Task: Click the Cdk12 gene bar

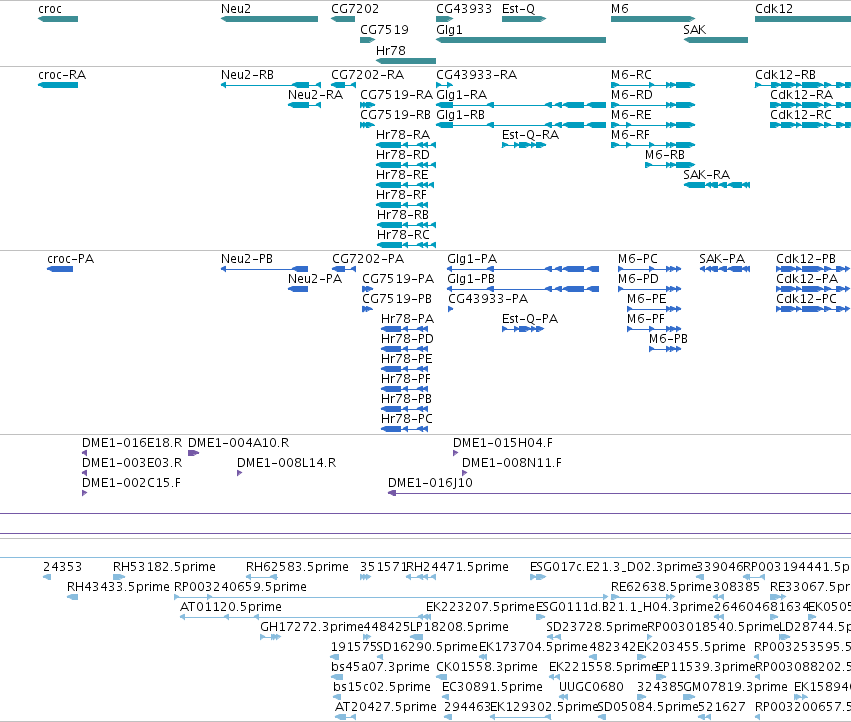Action: (x=803, y=19)
